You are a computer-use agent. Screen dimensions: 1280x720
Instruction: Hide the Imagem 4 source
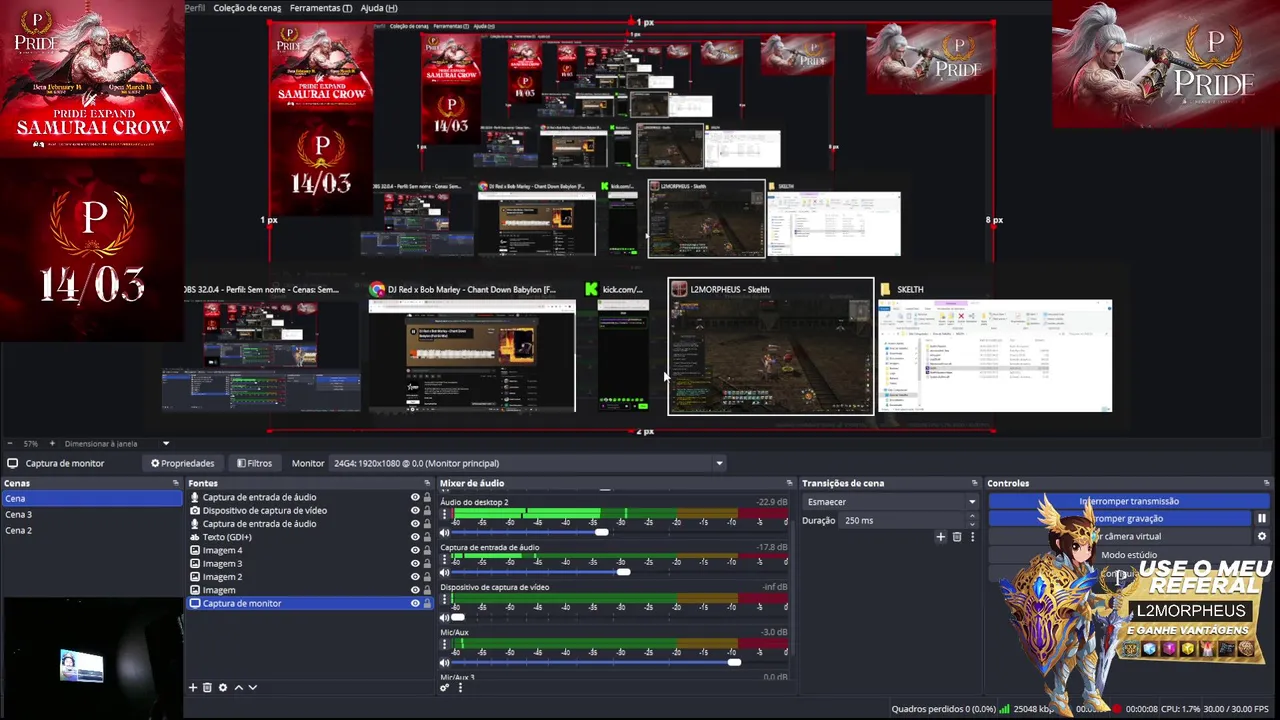click(415, 550)
